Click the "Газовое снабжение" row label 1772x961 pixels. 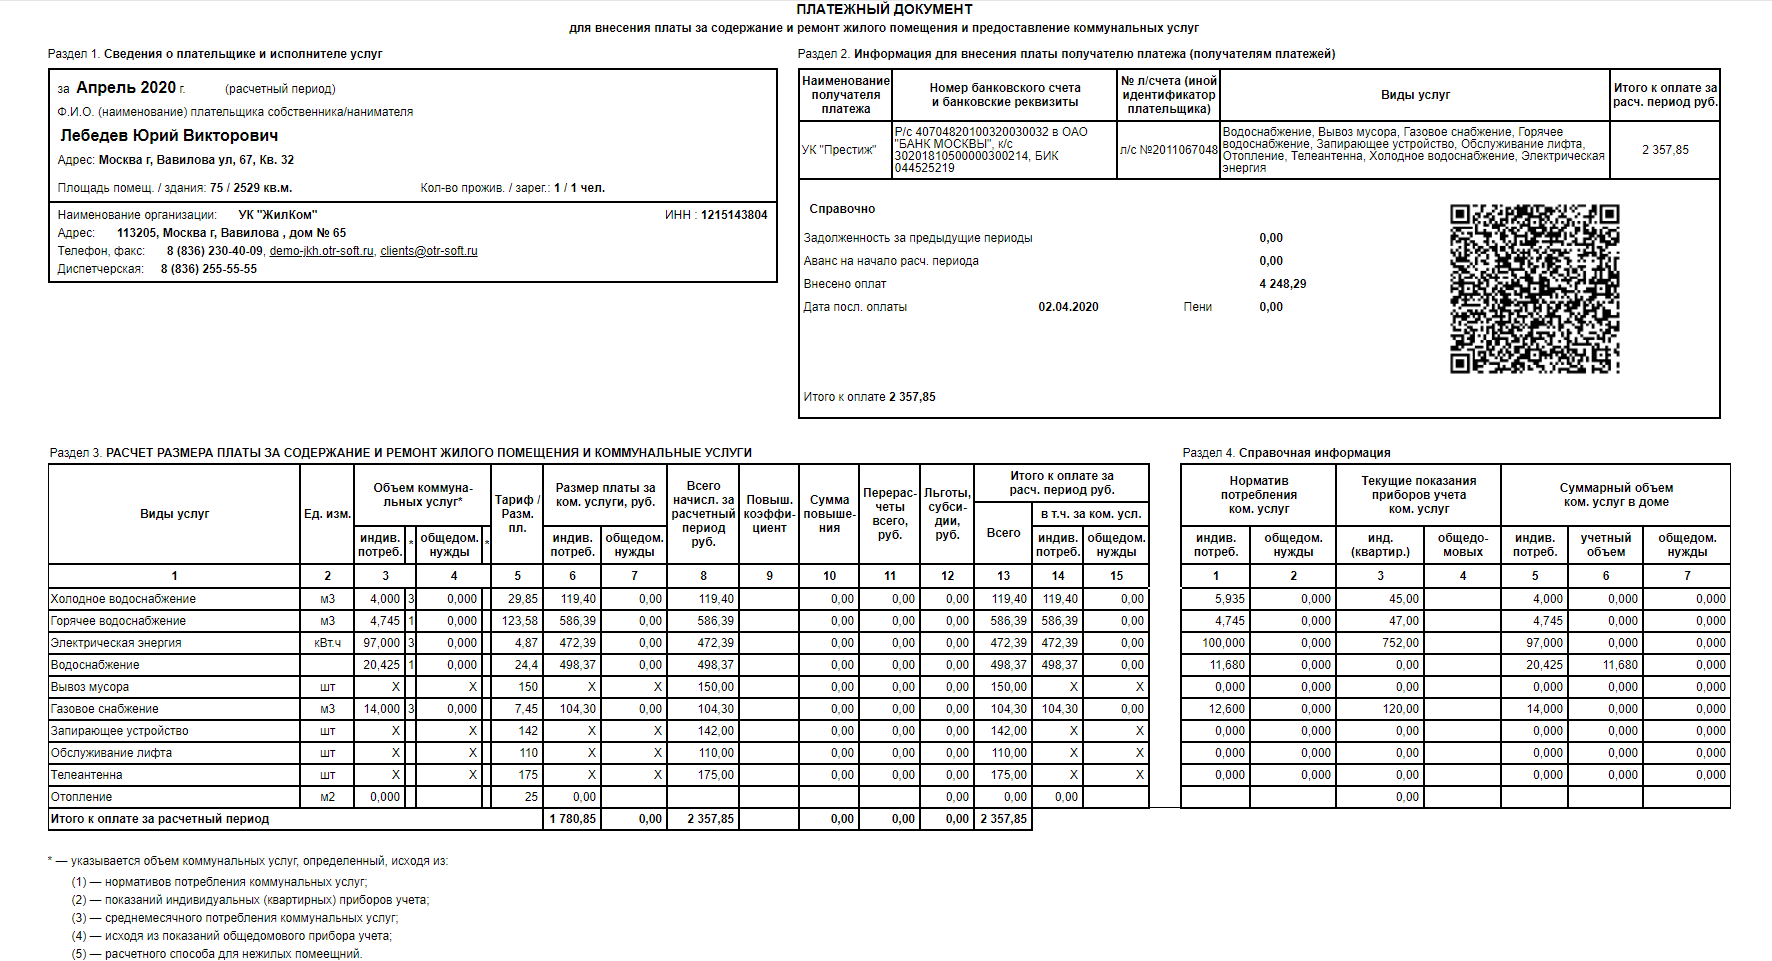coord(105,709)
